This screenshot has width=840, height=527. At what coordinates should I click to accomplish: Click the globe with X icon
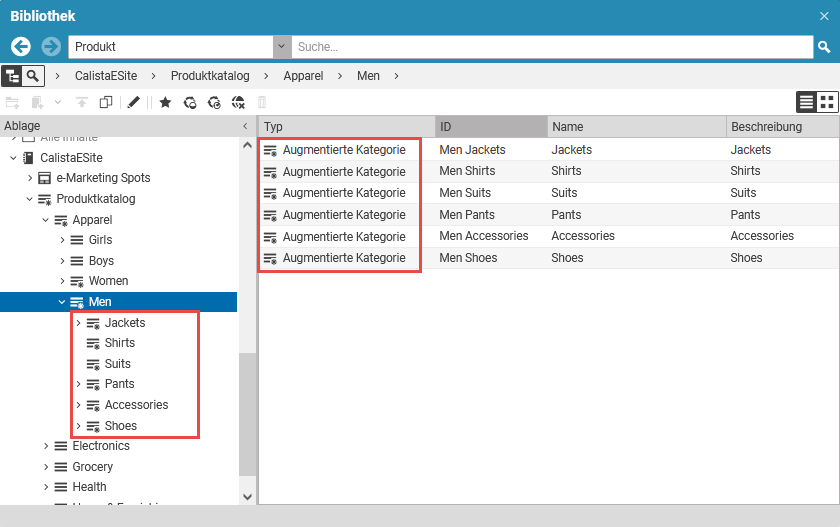click(x=238, y=102)
